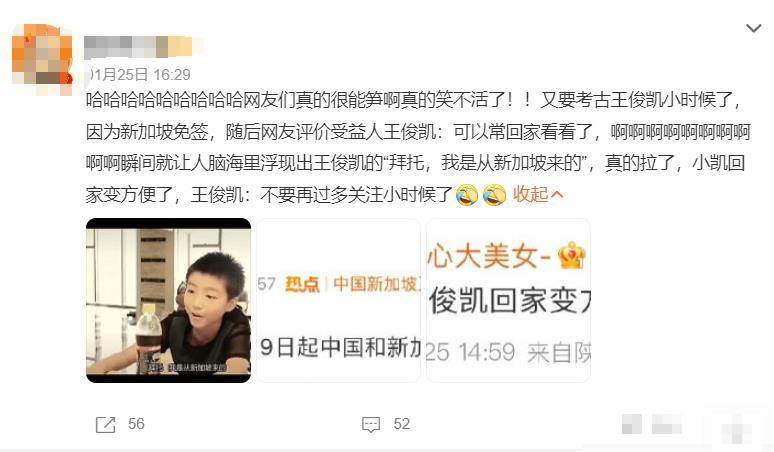Click the second laughing-crying emoji

click(495, 195)
